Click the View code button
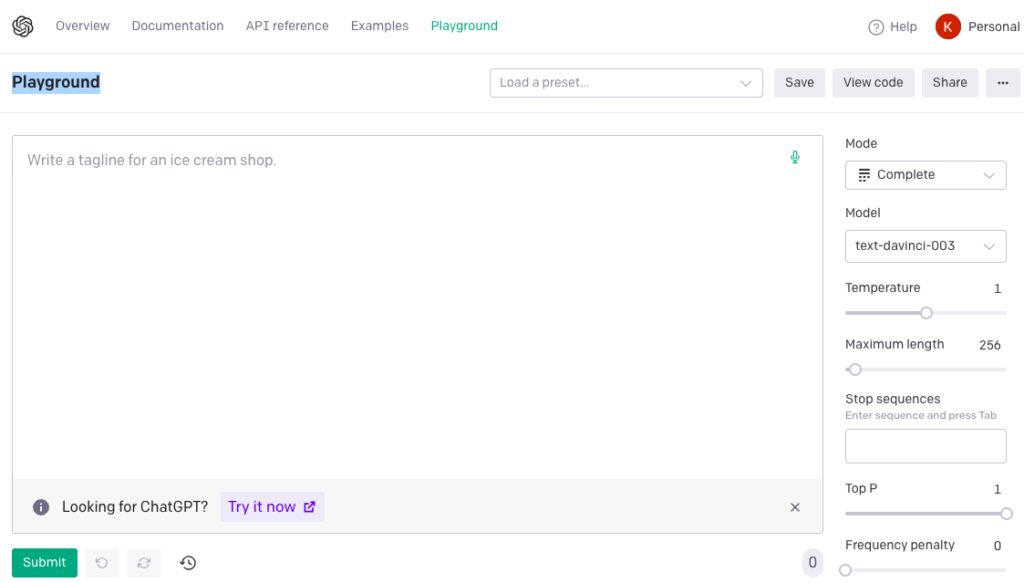Viewport: 1024px width, 583px height. (873, 83)
